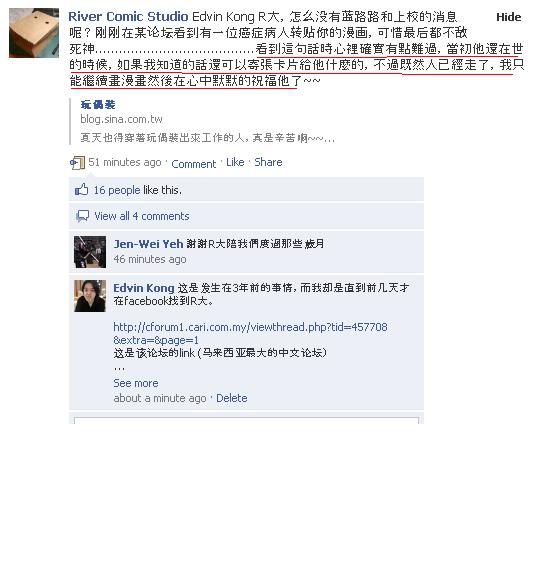This screenshot has width=546, height=562.
Task: Click Comment under the post
Action: [194, 164]
